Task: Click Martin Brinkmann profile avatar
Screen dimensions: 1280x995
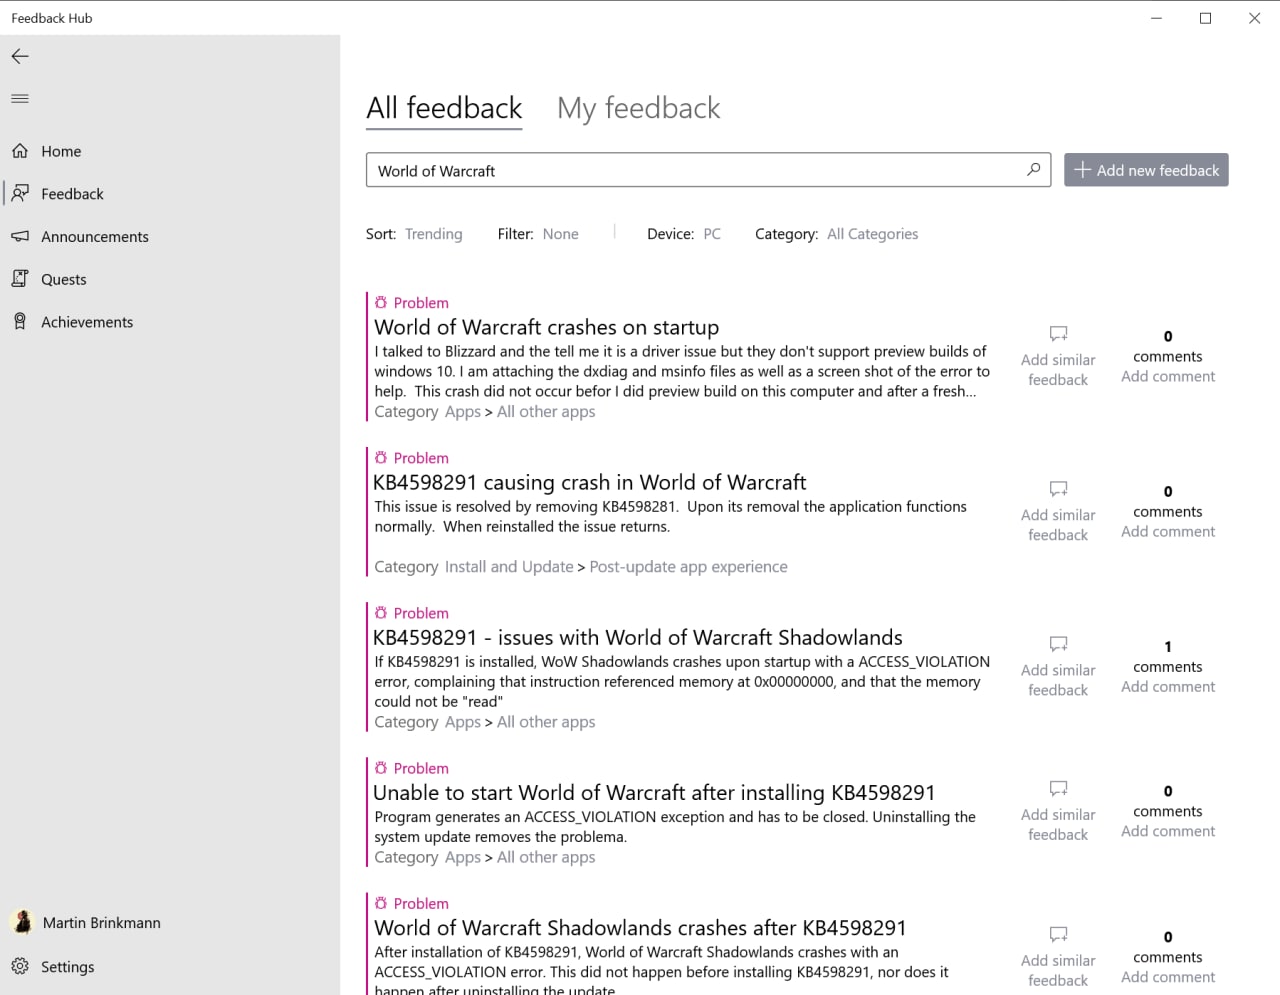Action: point(22,922)
